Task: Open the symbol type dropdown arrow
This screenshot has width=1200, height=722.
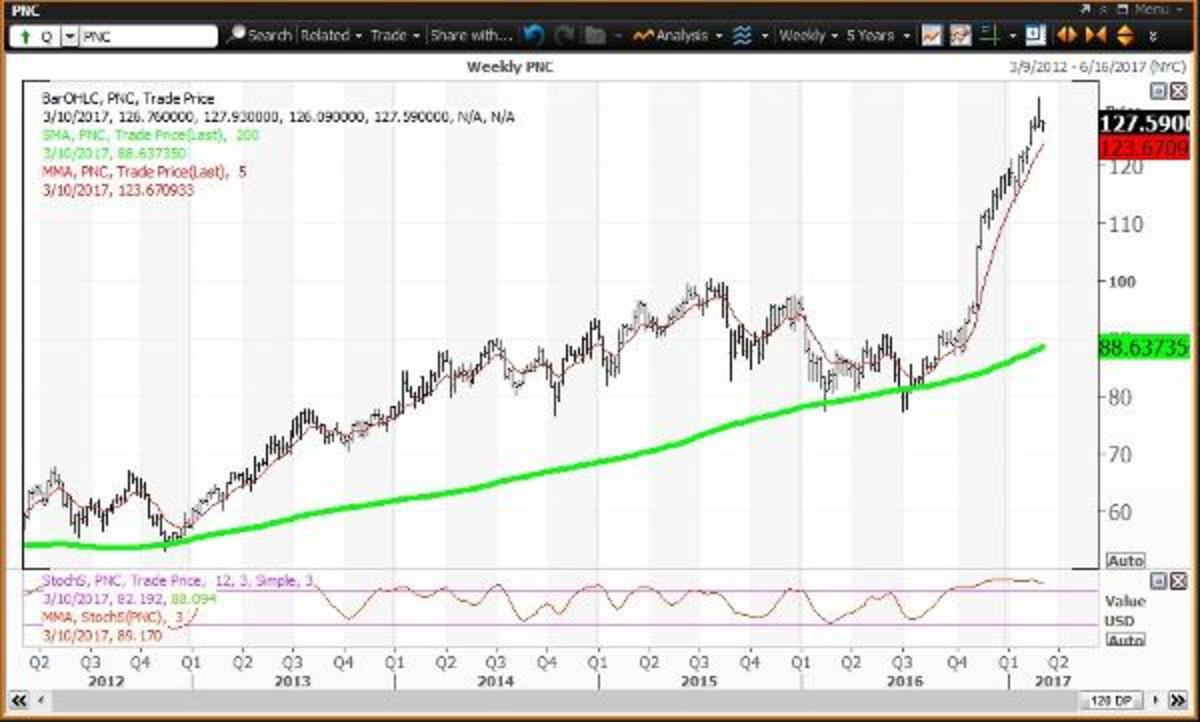Action: click(x=70, y=36)
